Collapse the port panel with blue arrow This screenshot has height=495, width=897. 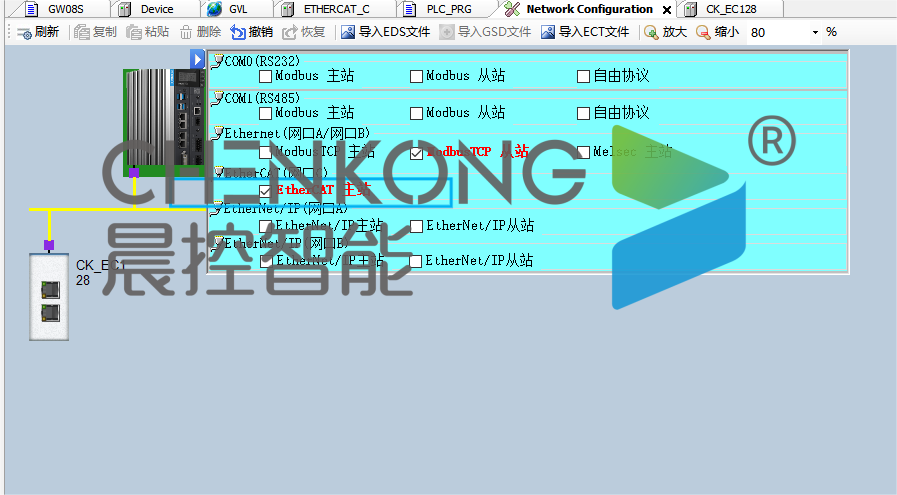coord(197,59)
